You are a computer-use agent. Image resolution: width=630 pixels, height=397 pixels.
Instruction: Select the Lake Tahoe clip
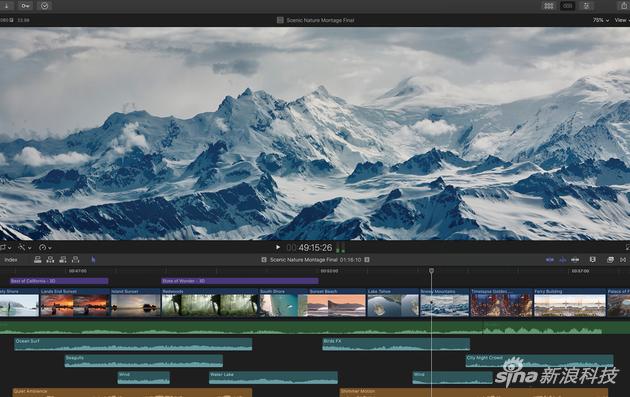click(x=393, y=303)
